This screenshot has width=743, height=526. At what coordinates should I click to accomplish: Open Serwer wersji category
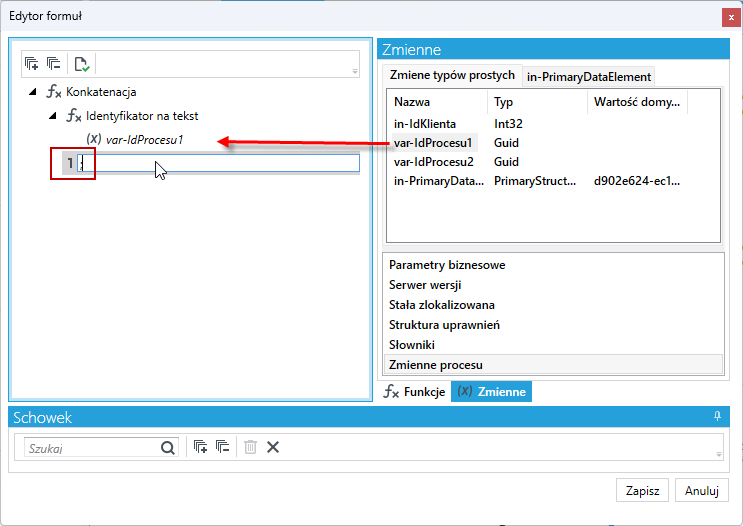point(425,285)
